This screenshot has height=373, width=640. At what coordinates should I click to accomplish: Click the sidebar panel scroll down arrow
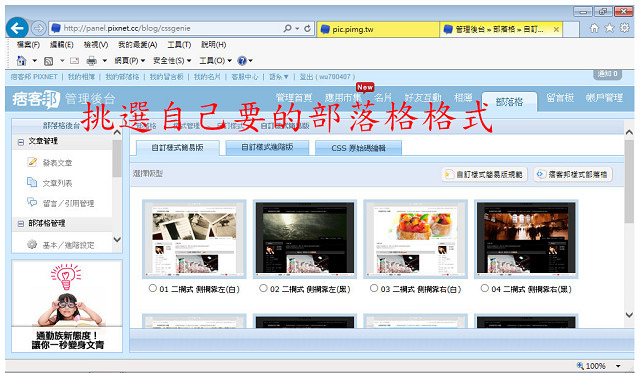pyautogui.click(x=117, y=240)
